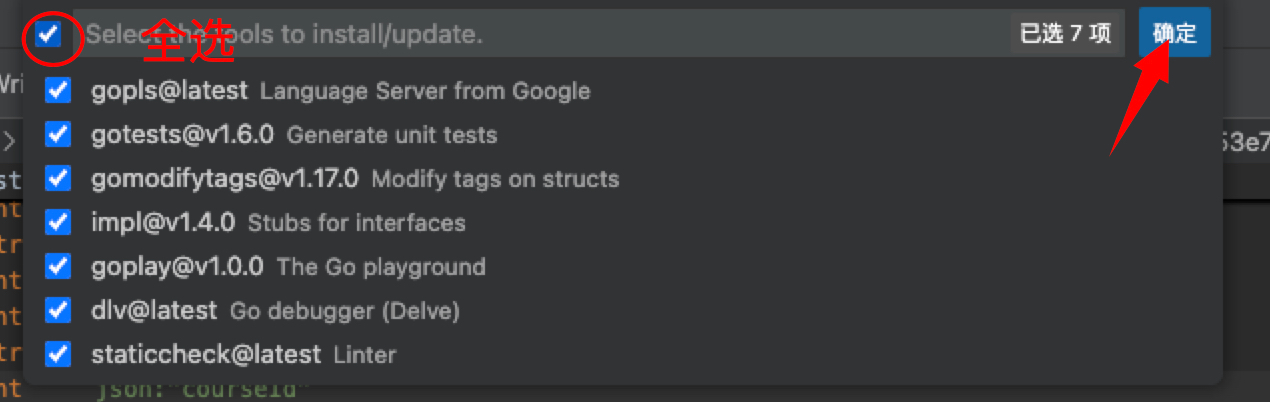Screen dimensions: 1270x402
Task: Click the 已选 7 项 selection count badge
Action: click(1065, 34)
